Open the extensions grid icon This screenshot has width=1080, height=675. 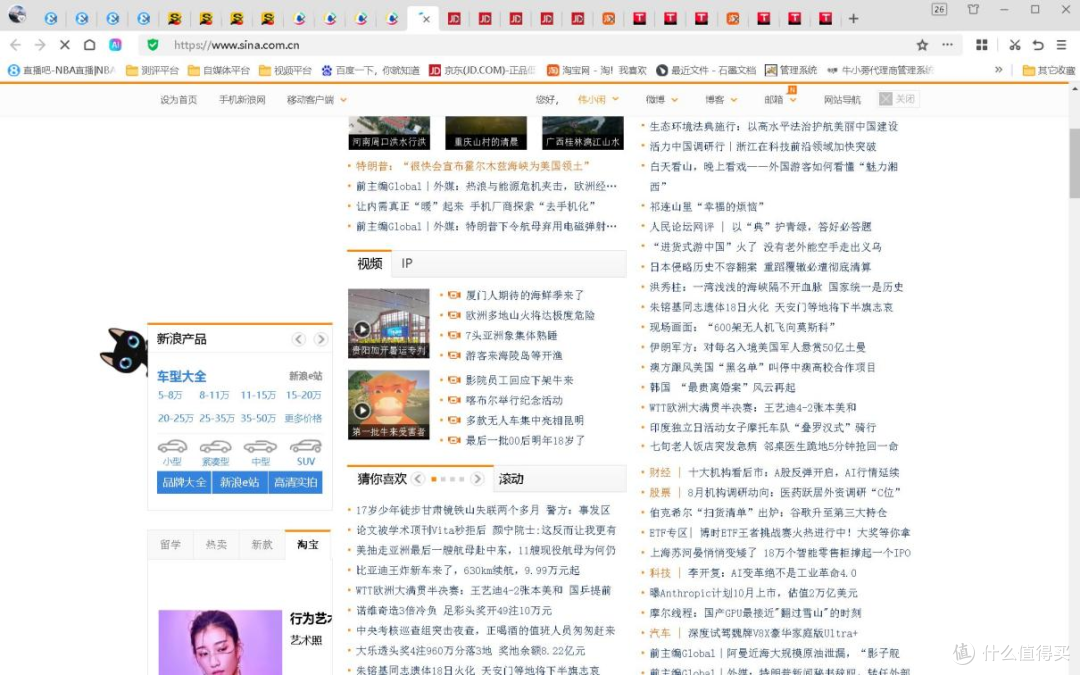click(982, 45)
